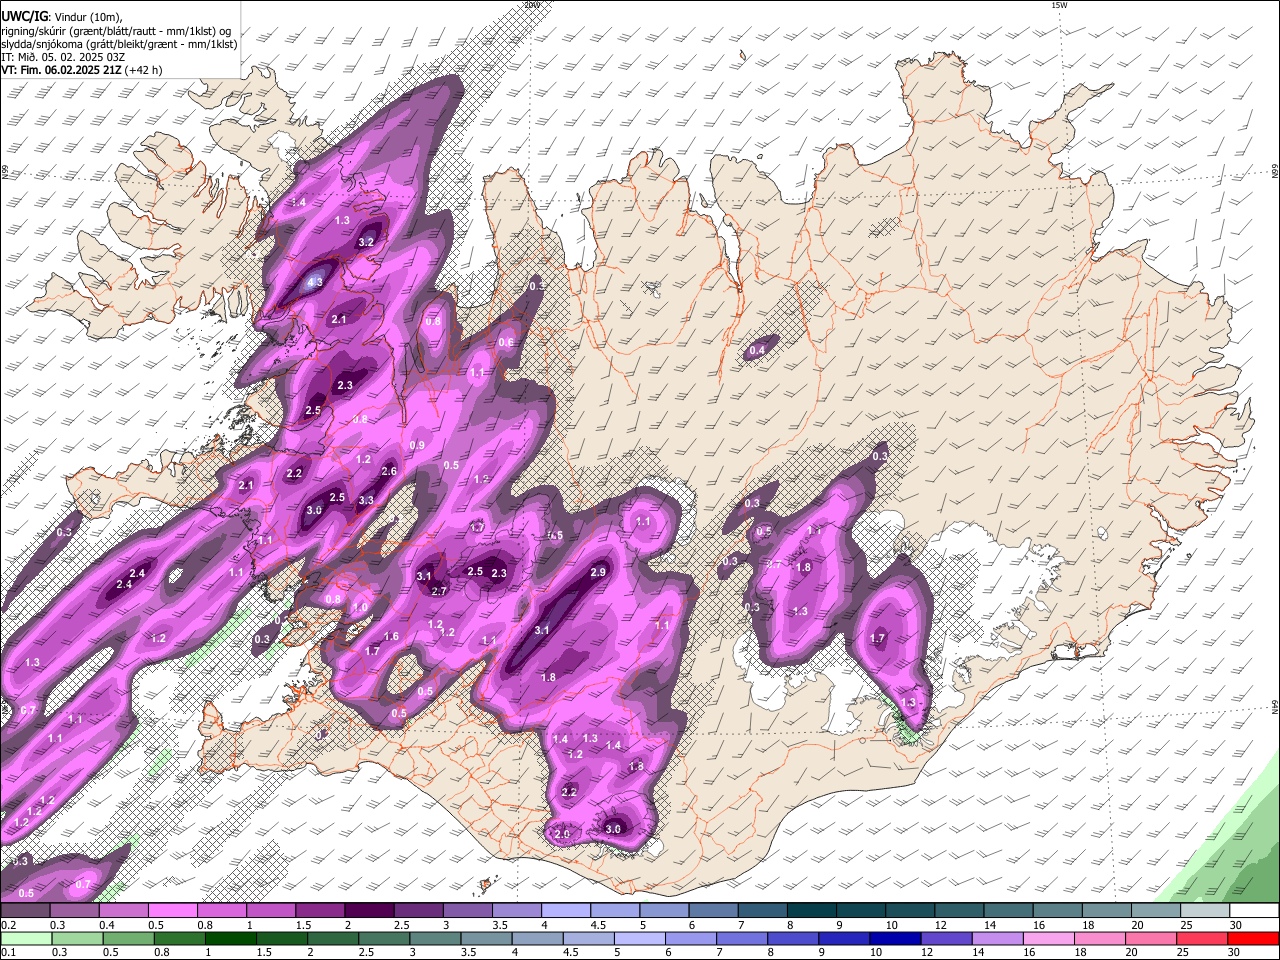Viewport: 1280px width, 960px height.
Task: Click the 4.3 precipitation peak in the northwest
Action: point(315,283)
